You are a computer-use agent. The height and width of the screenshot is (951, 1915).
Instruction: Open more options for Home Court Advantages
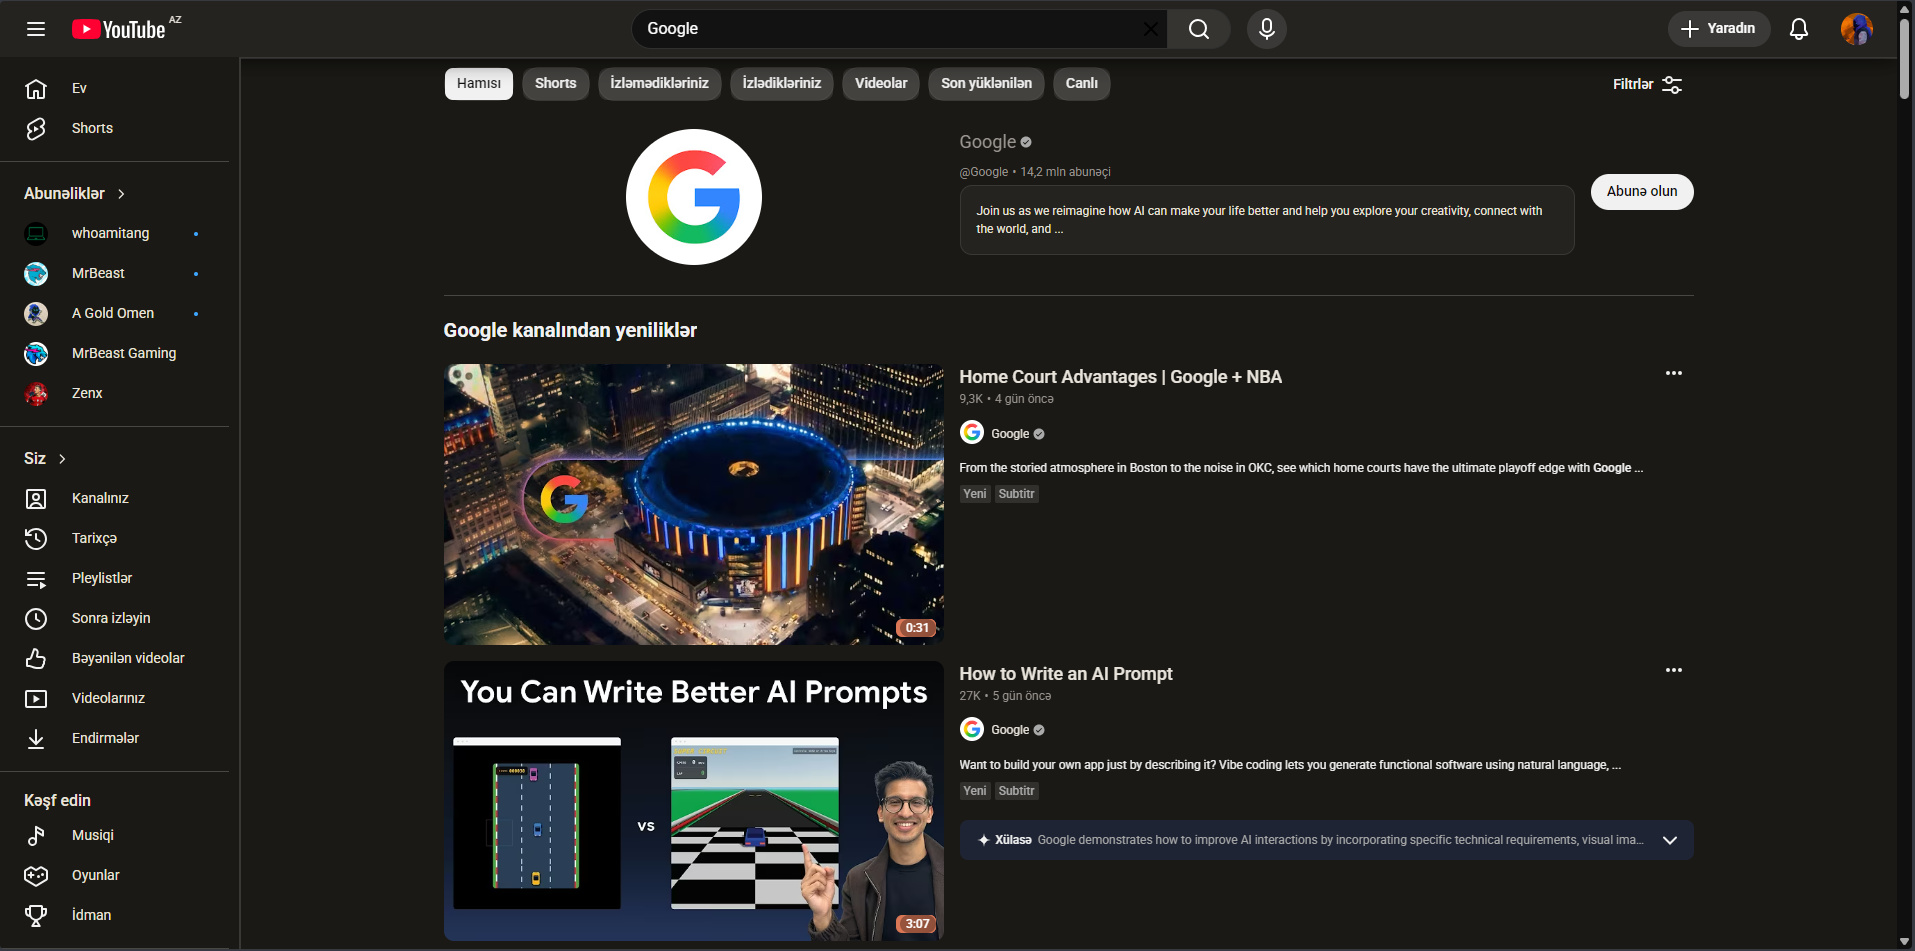click(x=1674, y=373)
